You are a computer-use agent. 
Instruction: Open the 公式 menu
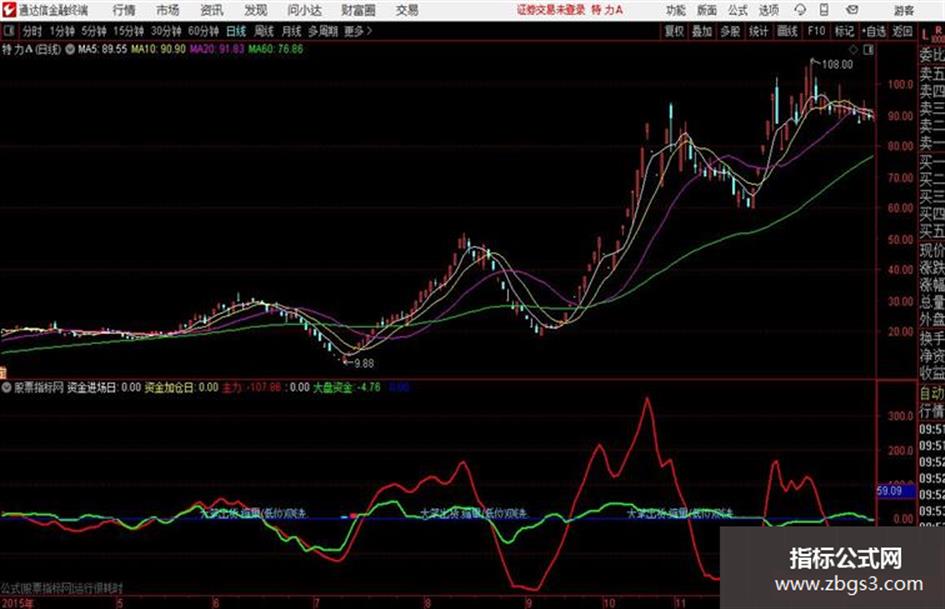tap(738, 10)
